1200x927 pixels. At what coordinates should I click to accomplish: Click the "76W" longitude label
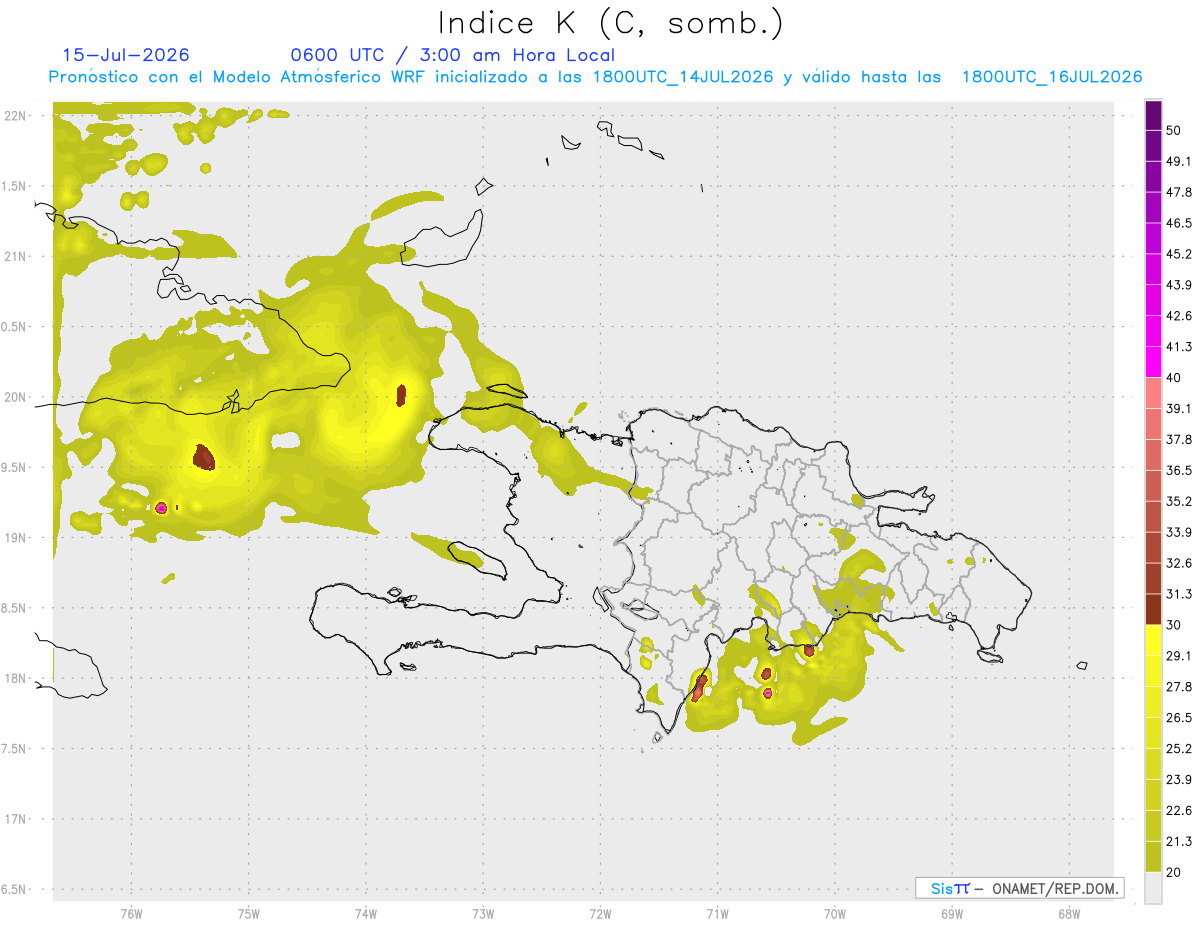131,913
